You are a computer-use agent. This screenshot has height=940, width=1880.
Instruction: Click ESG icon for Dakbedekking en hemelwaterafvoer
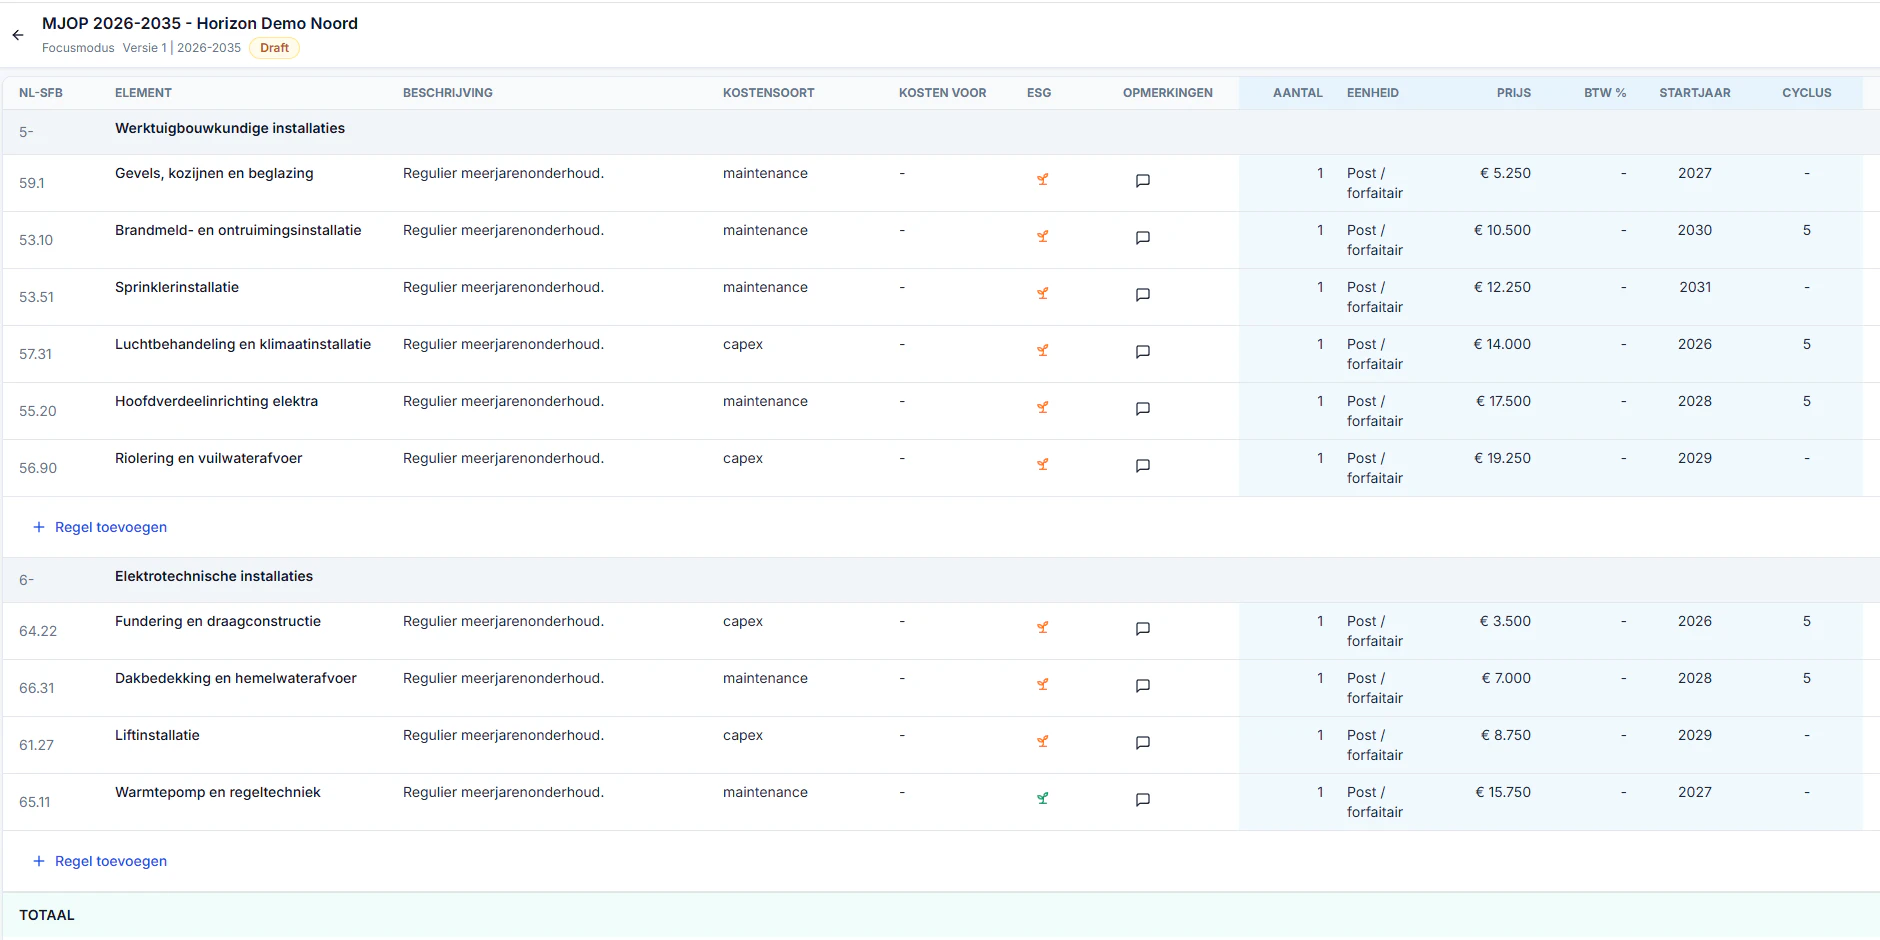pyautogui.click(x=1042, y=685)
